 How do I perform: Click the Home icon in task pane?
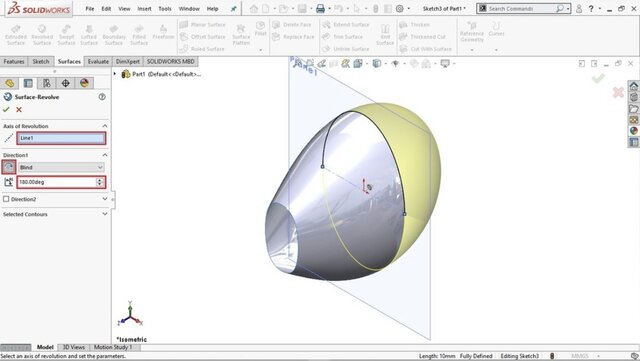point(633,86)
